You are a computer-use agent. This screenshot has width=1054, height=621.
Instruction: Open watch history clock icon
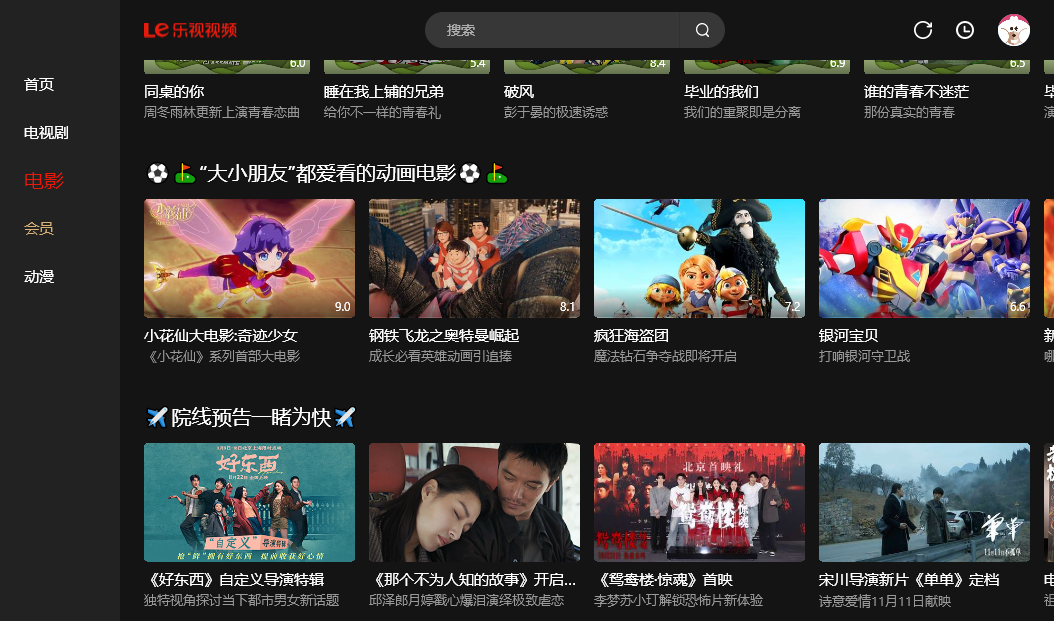tap(965, 30)
